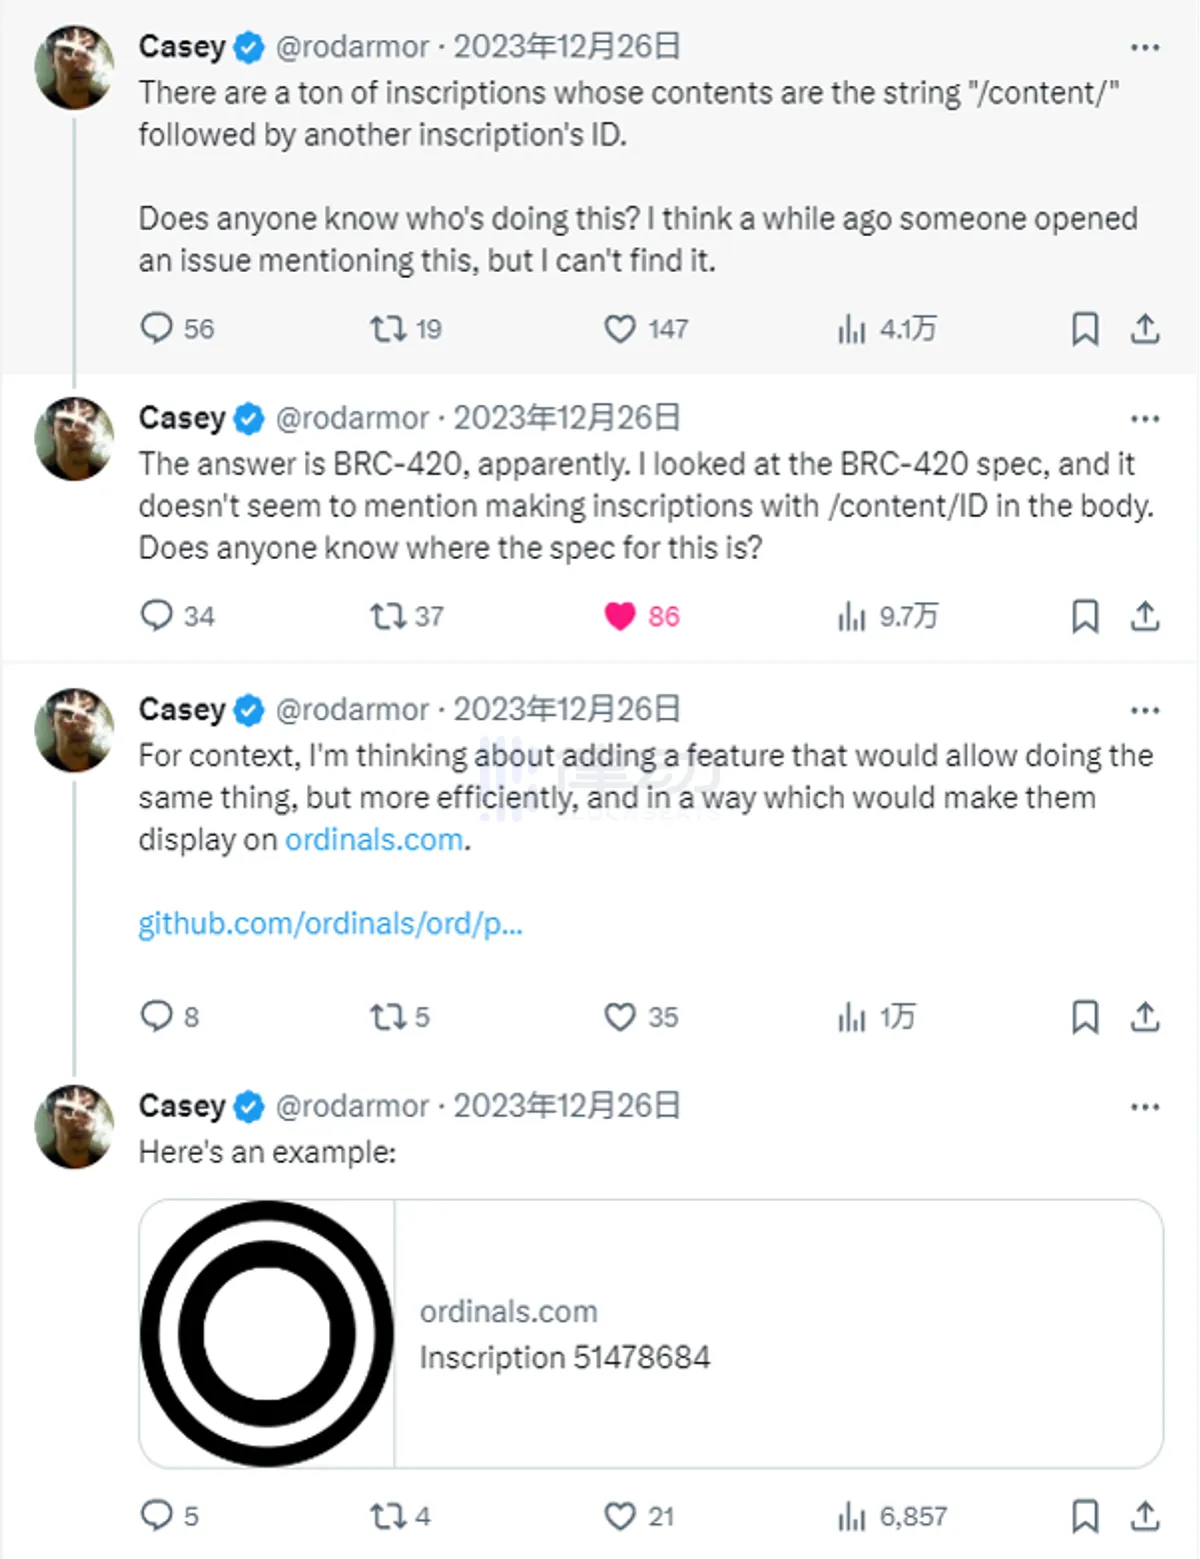Open @rodarmor handle on the last tweet
The image size is (1200, 1559).
pyautogui.click(x=352, y=1106)
